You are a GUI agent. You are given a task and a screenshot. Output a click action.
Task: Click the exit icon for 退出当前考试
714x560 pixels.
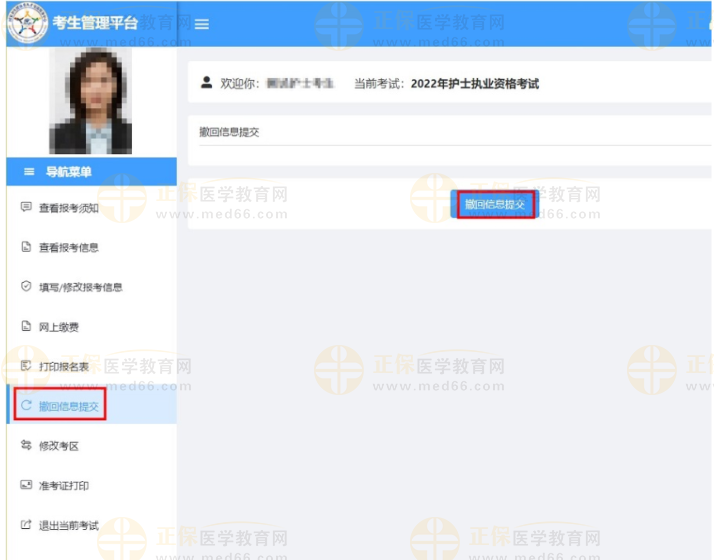26,525
